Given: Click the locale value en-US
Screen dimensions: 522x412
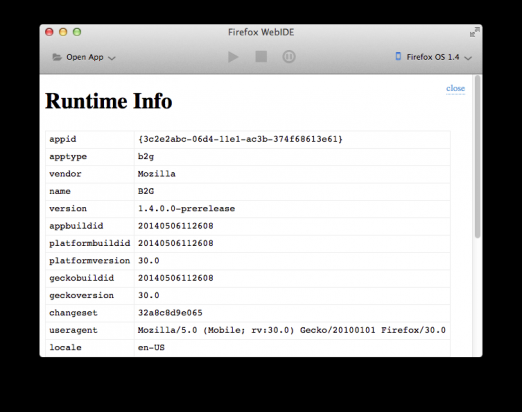Looking at the screenshot, I should pos(151,347).
